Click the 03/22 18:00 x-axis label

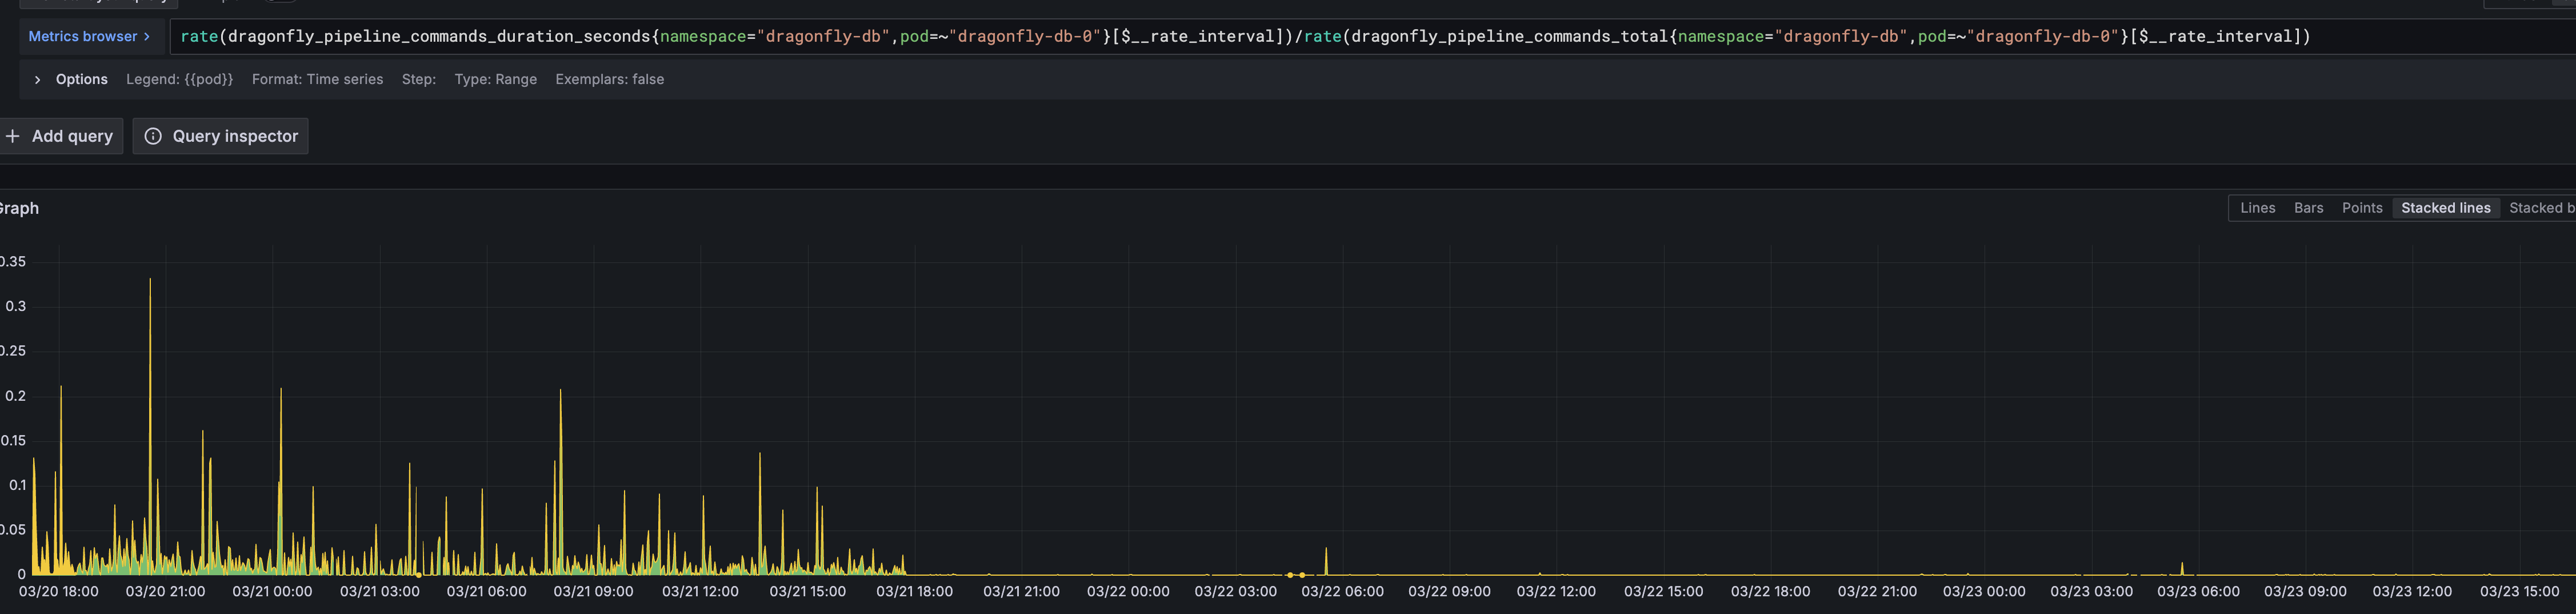tap(1771, 592)
